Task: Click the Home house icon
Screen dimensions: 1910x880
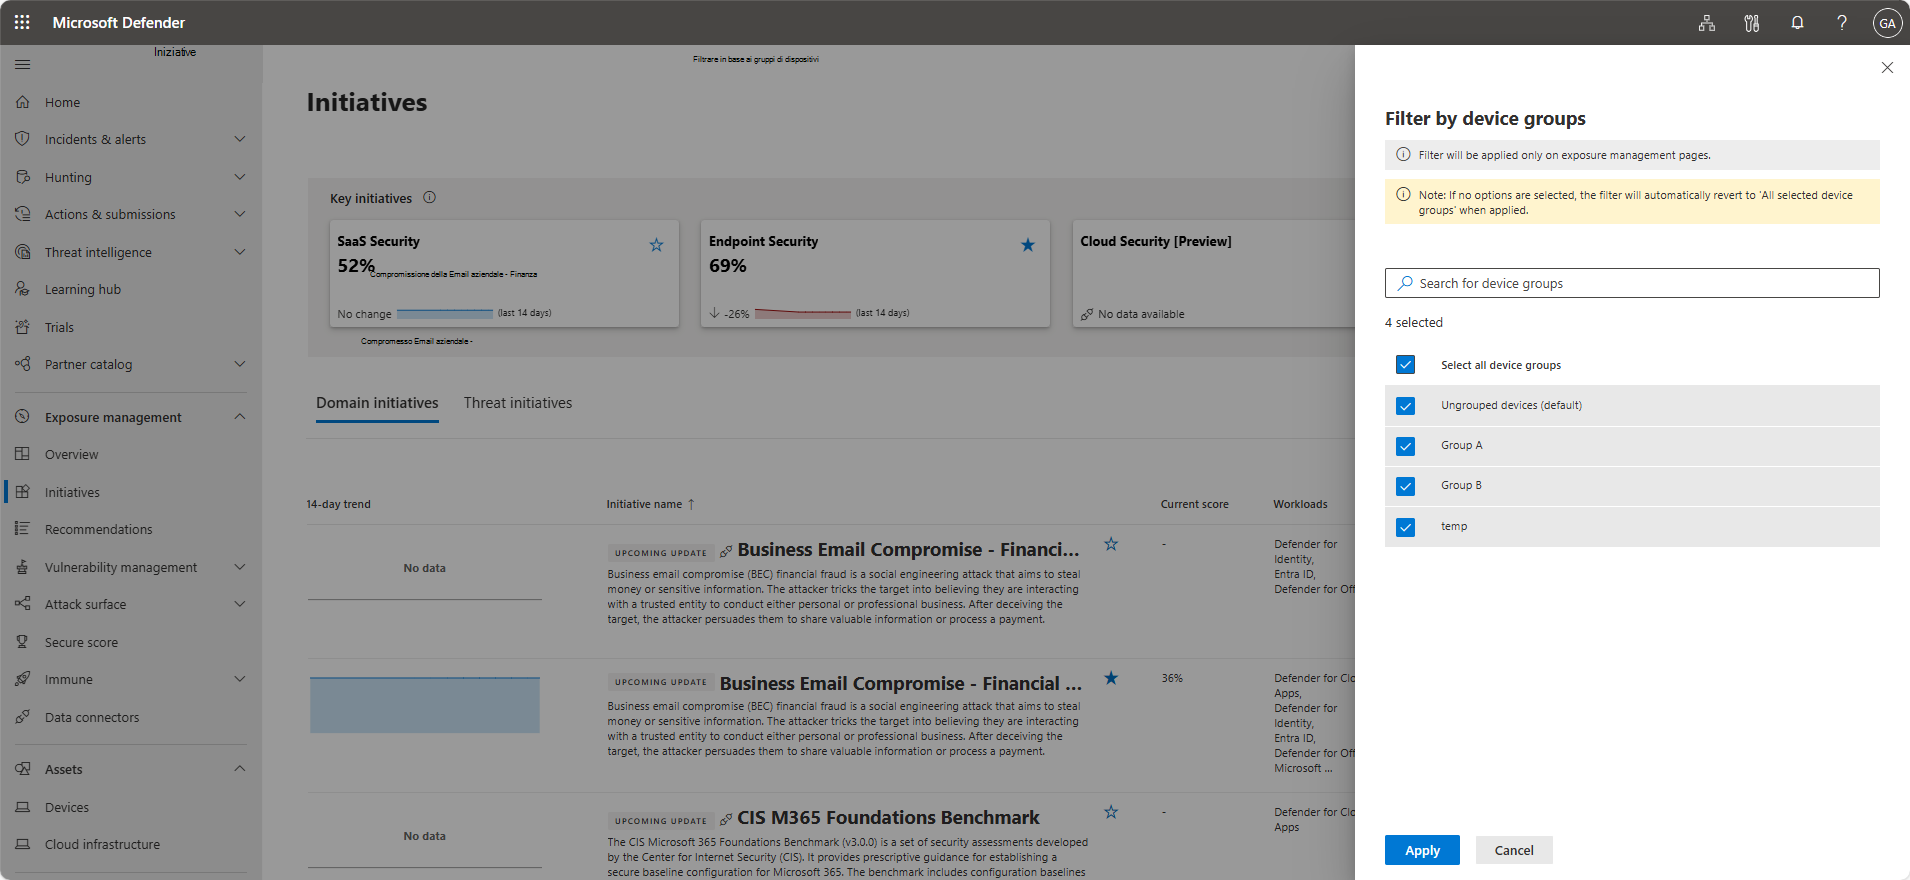Action: click(22, 102)
